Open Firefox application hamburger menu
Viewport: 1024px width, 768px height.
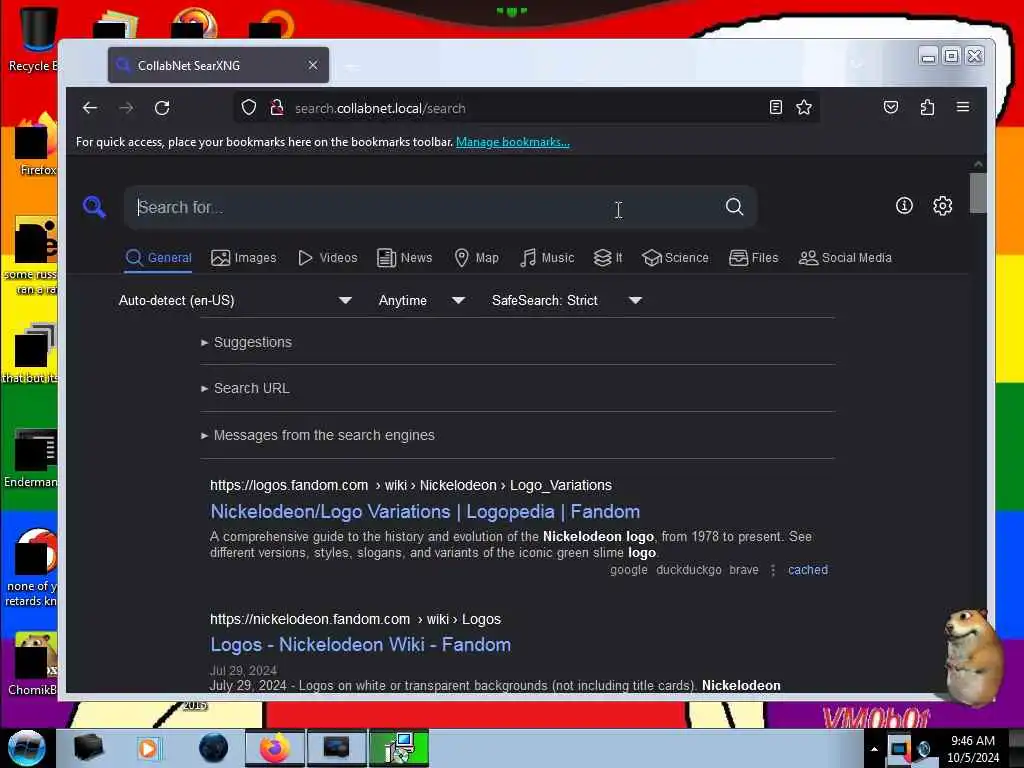[963, 107]
